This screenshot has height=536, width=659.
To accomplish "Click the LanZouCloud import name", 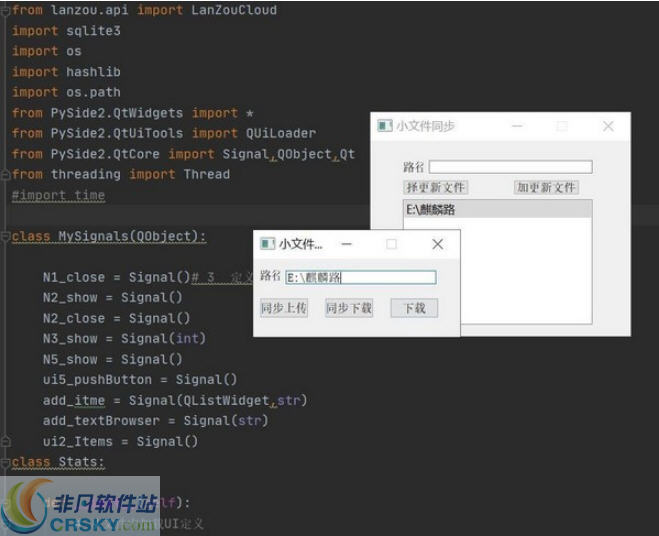I will [234, 10].
